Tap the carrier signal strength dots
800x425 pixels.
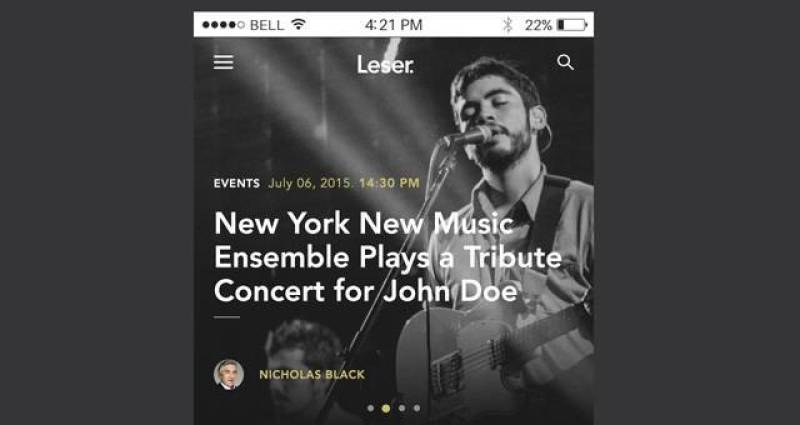(223, 24)
